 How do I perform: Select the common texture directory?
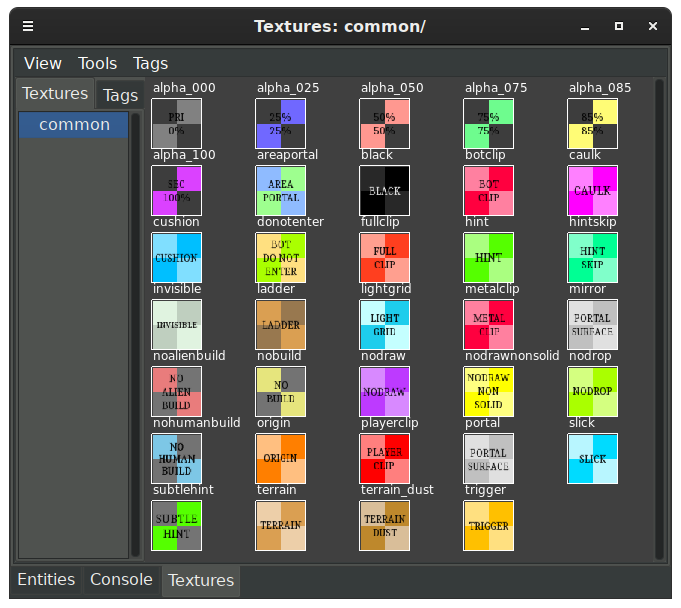click(x=75, y=125)
